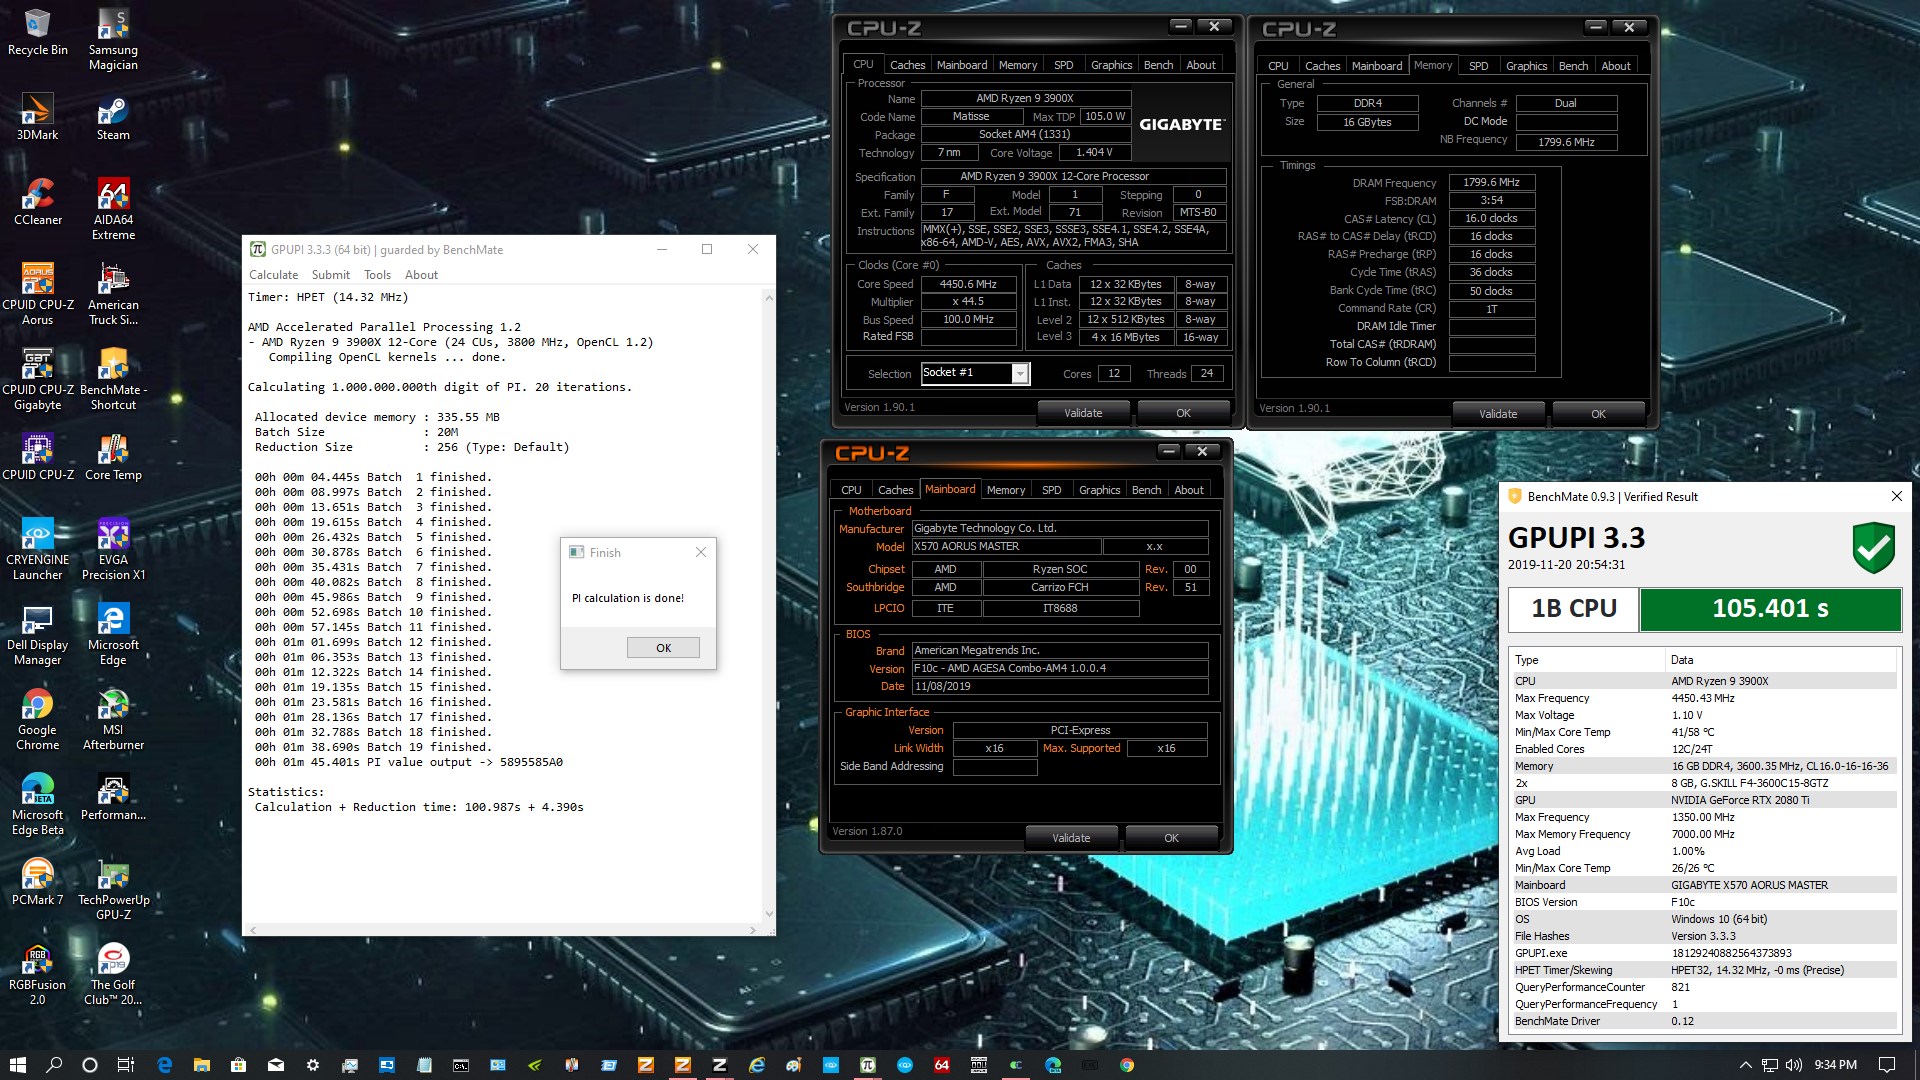Select the PCMark 7 desktop icon
1920x1080 pixels.
coord(38,882)
